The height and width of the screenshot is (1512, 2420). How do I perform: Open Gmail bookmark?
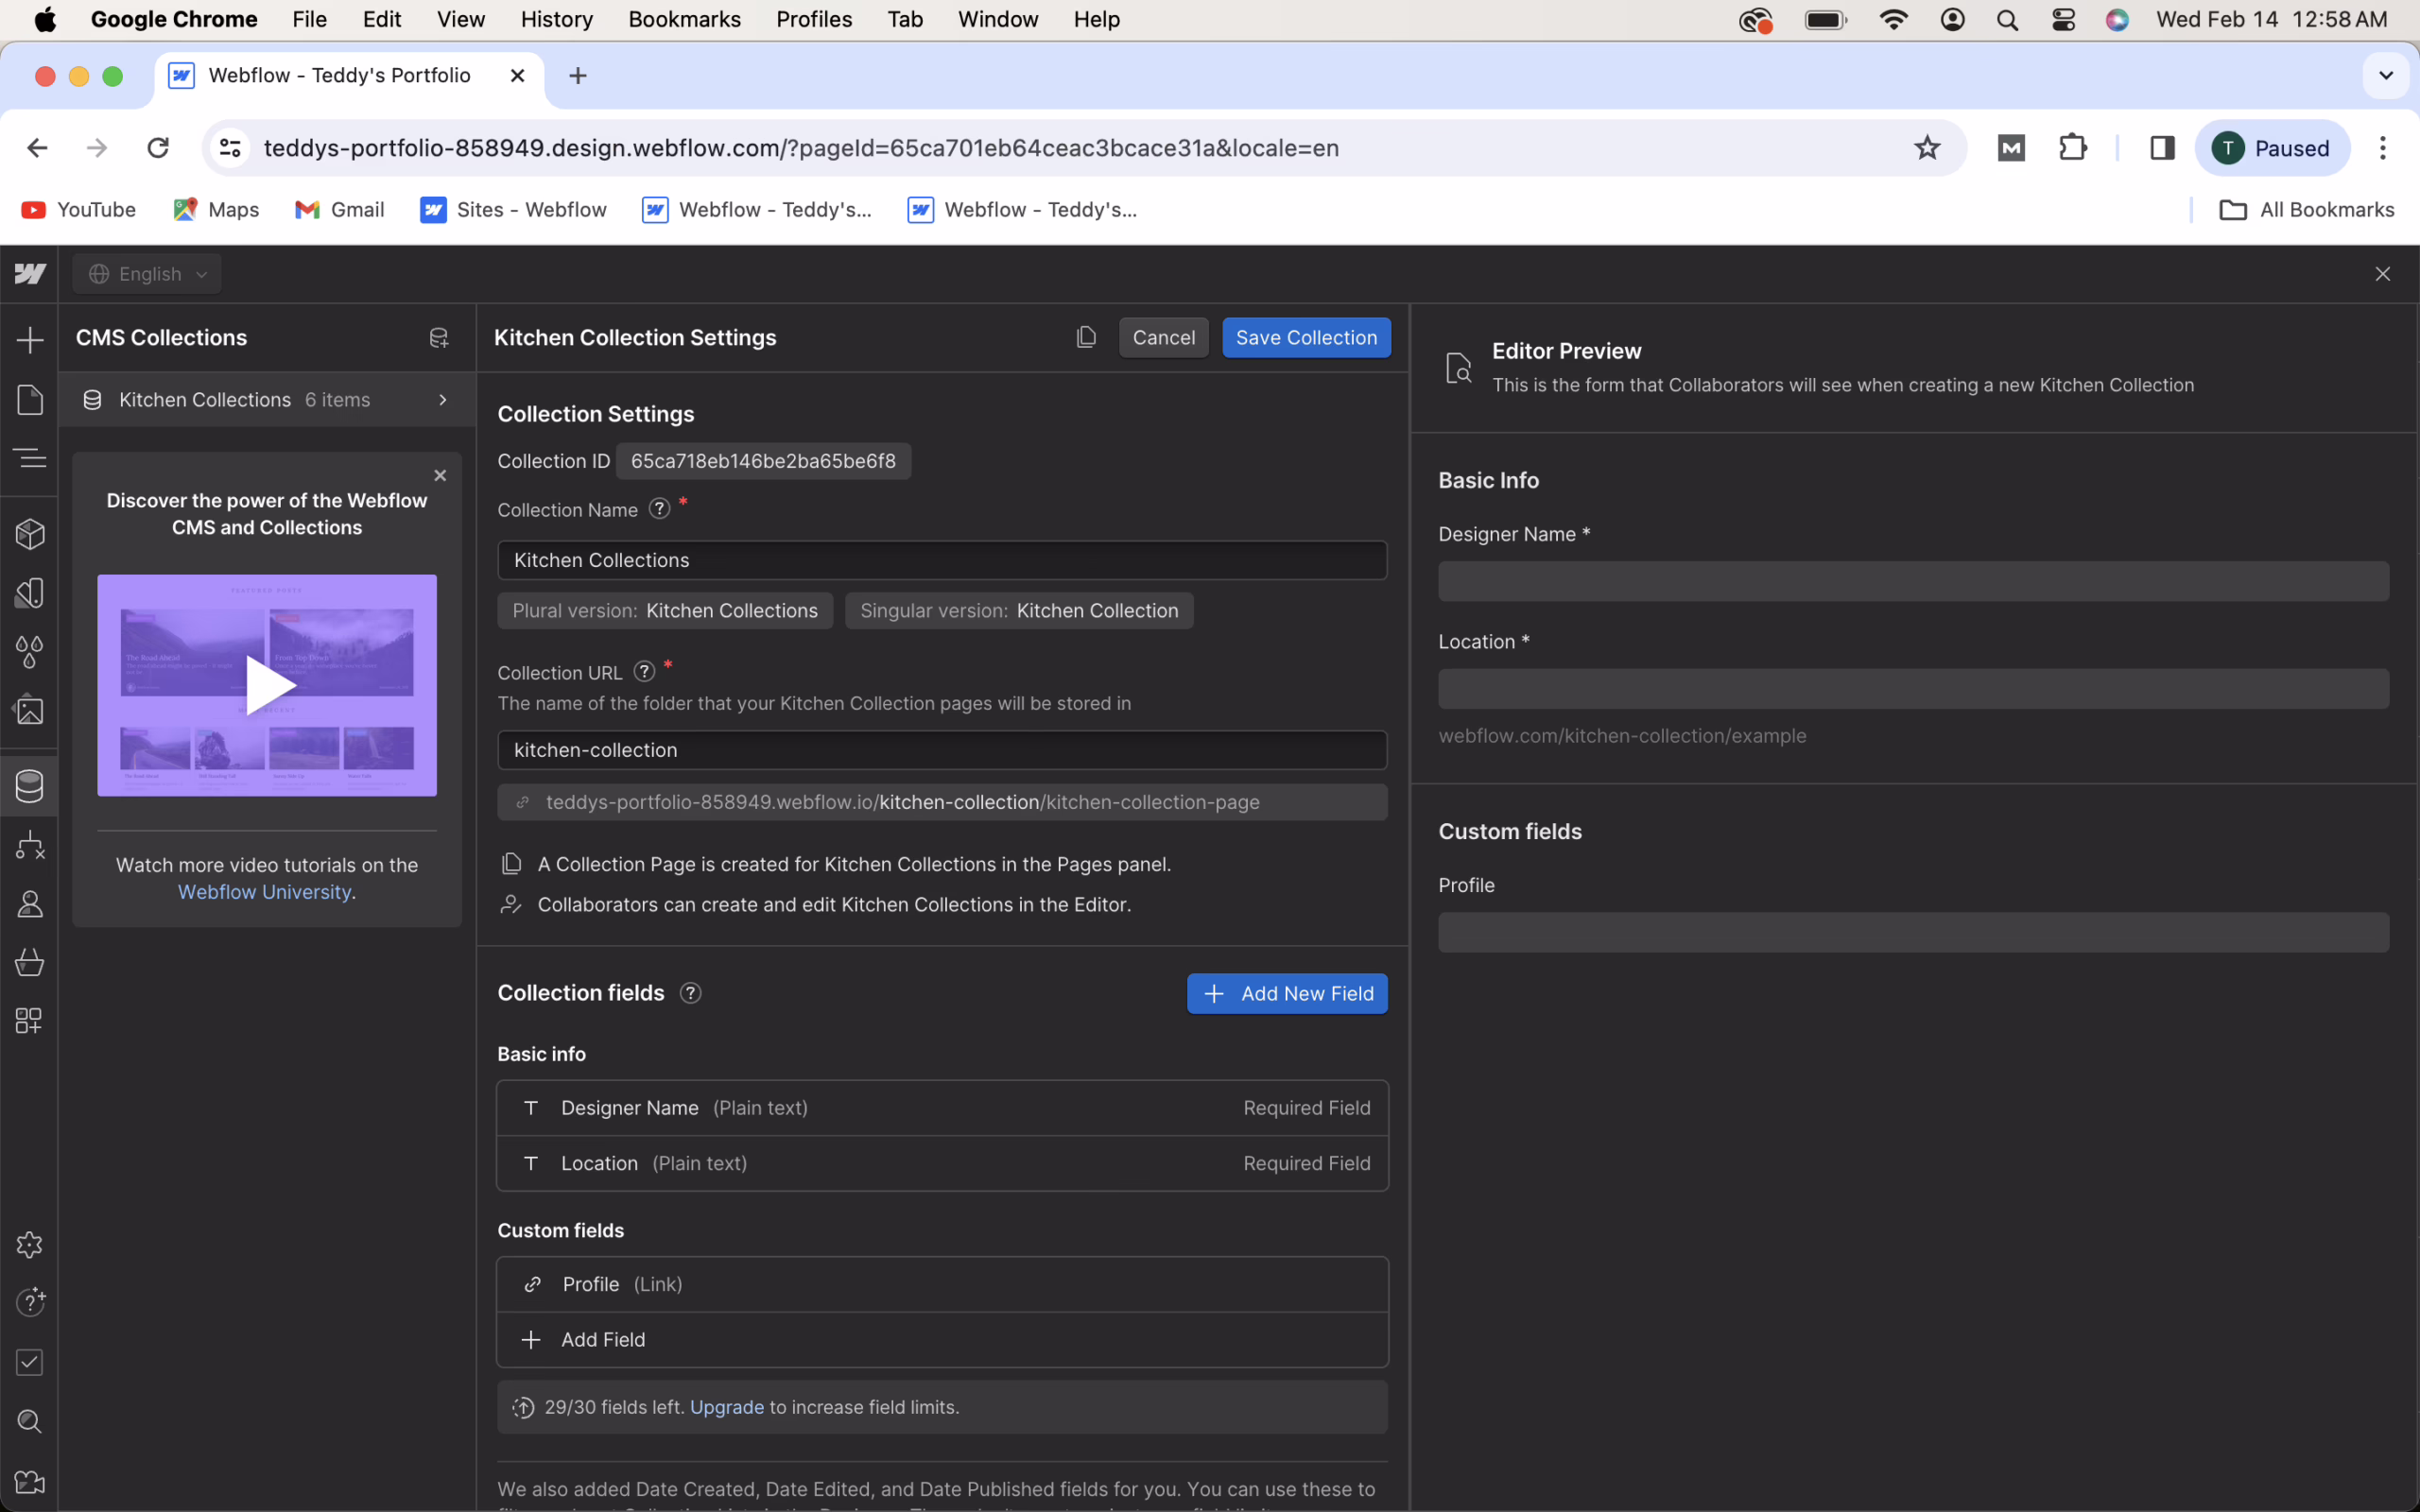(x=340, y=210)
